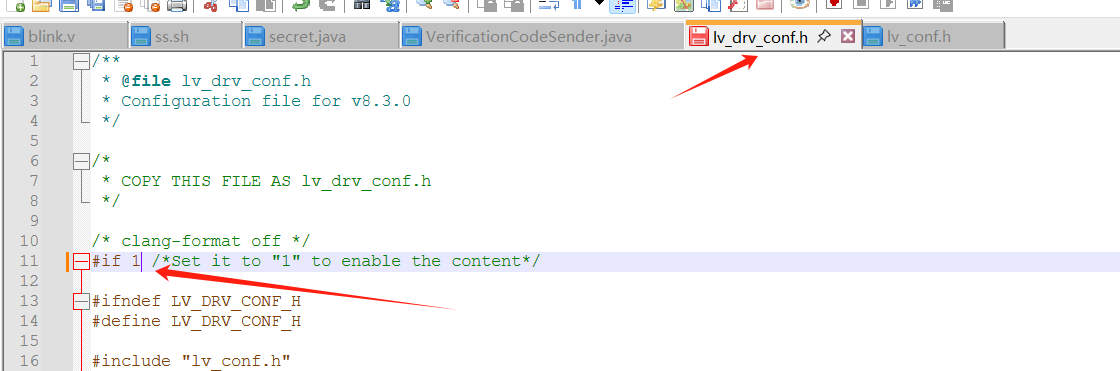The image size is (1120, 371).
Task: Start macro recording with red record icon
Action: [834, 4]
